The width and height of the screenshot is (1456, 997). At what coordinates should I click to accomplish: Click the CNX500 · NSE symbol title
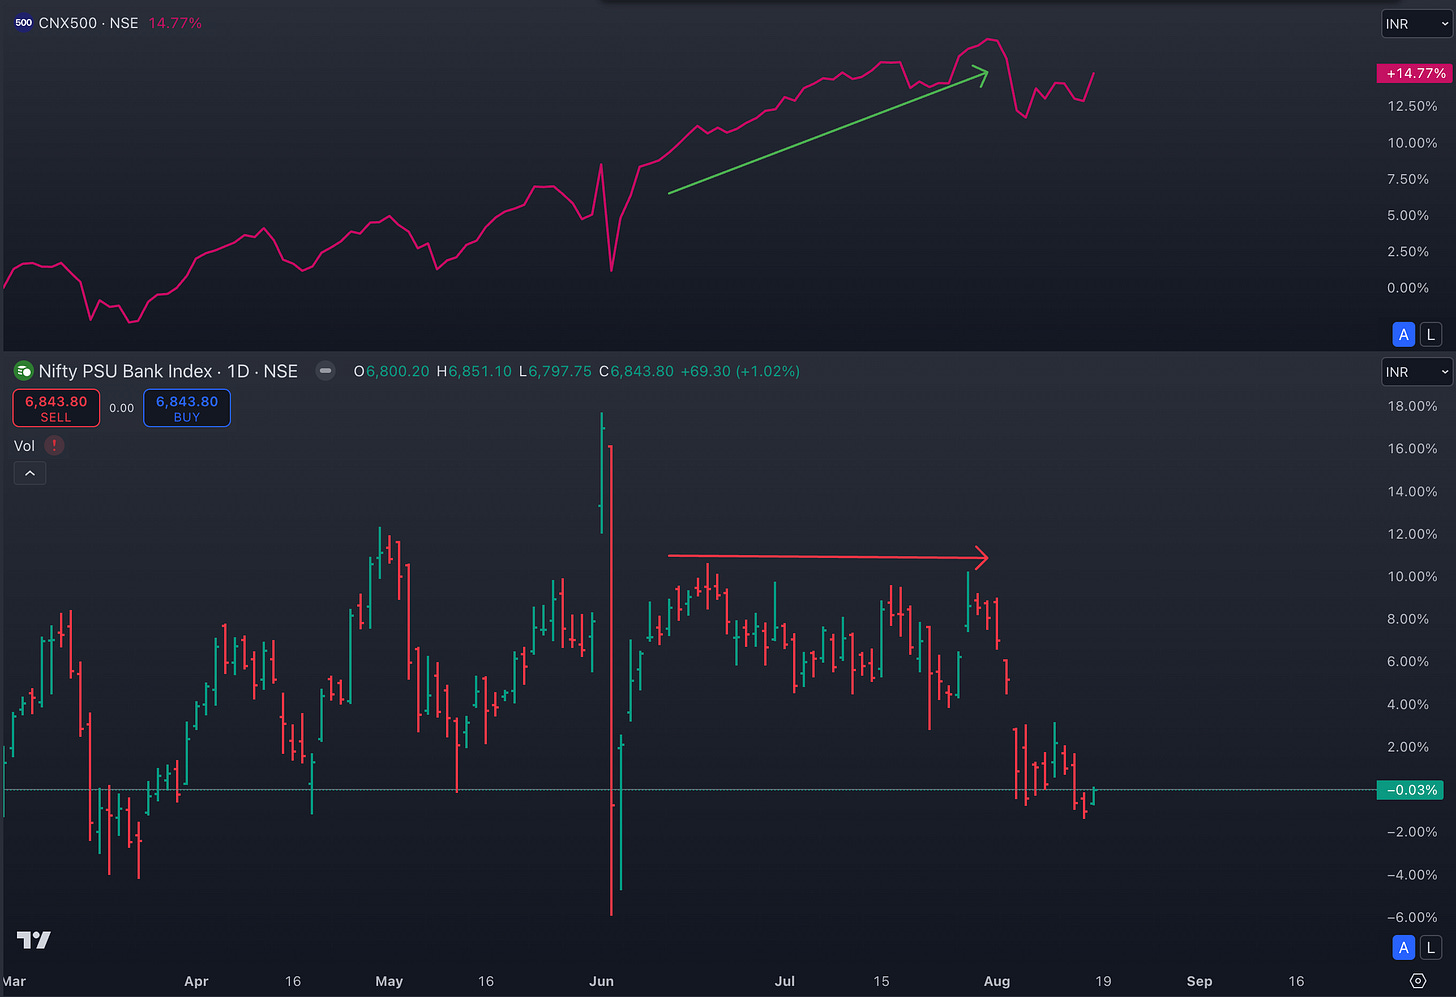88,23
